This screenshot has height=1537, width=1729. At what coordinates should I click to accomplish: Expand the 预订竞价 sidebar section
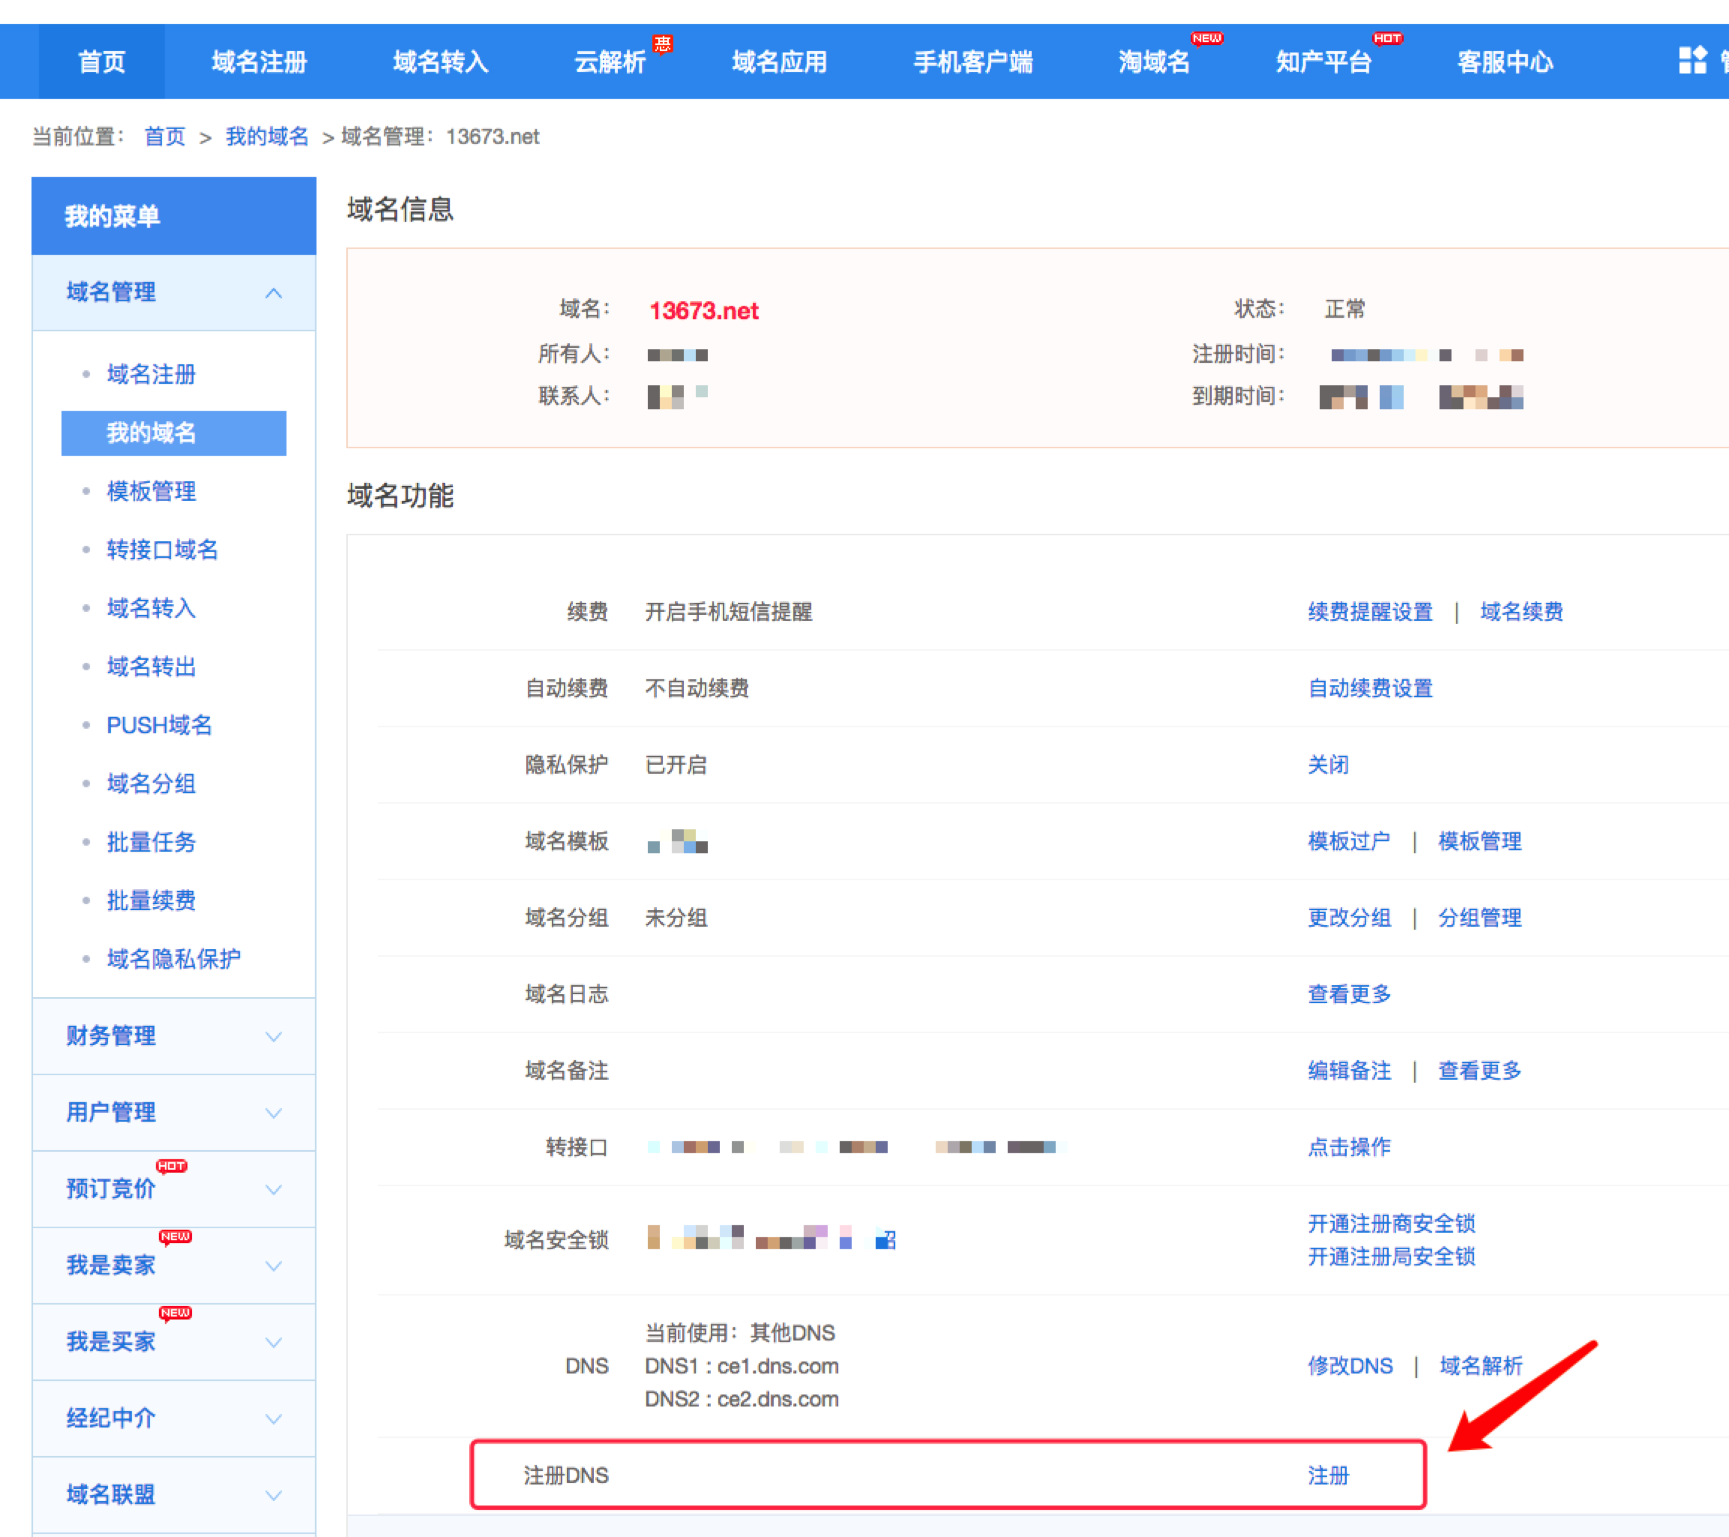(273, 1190)
